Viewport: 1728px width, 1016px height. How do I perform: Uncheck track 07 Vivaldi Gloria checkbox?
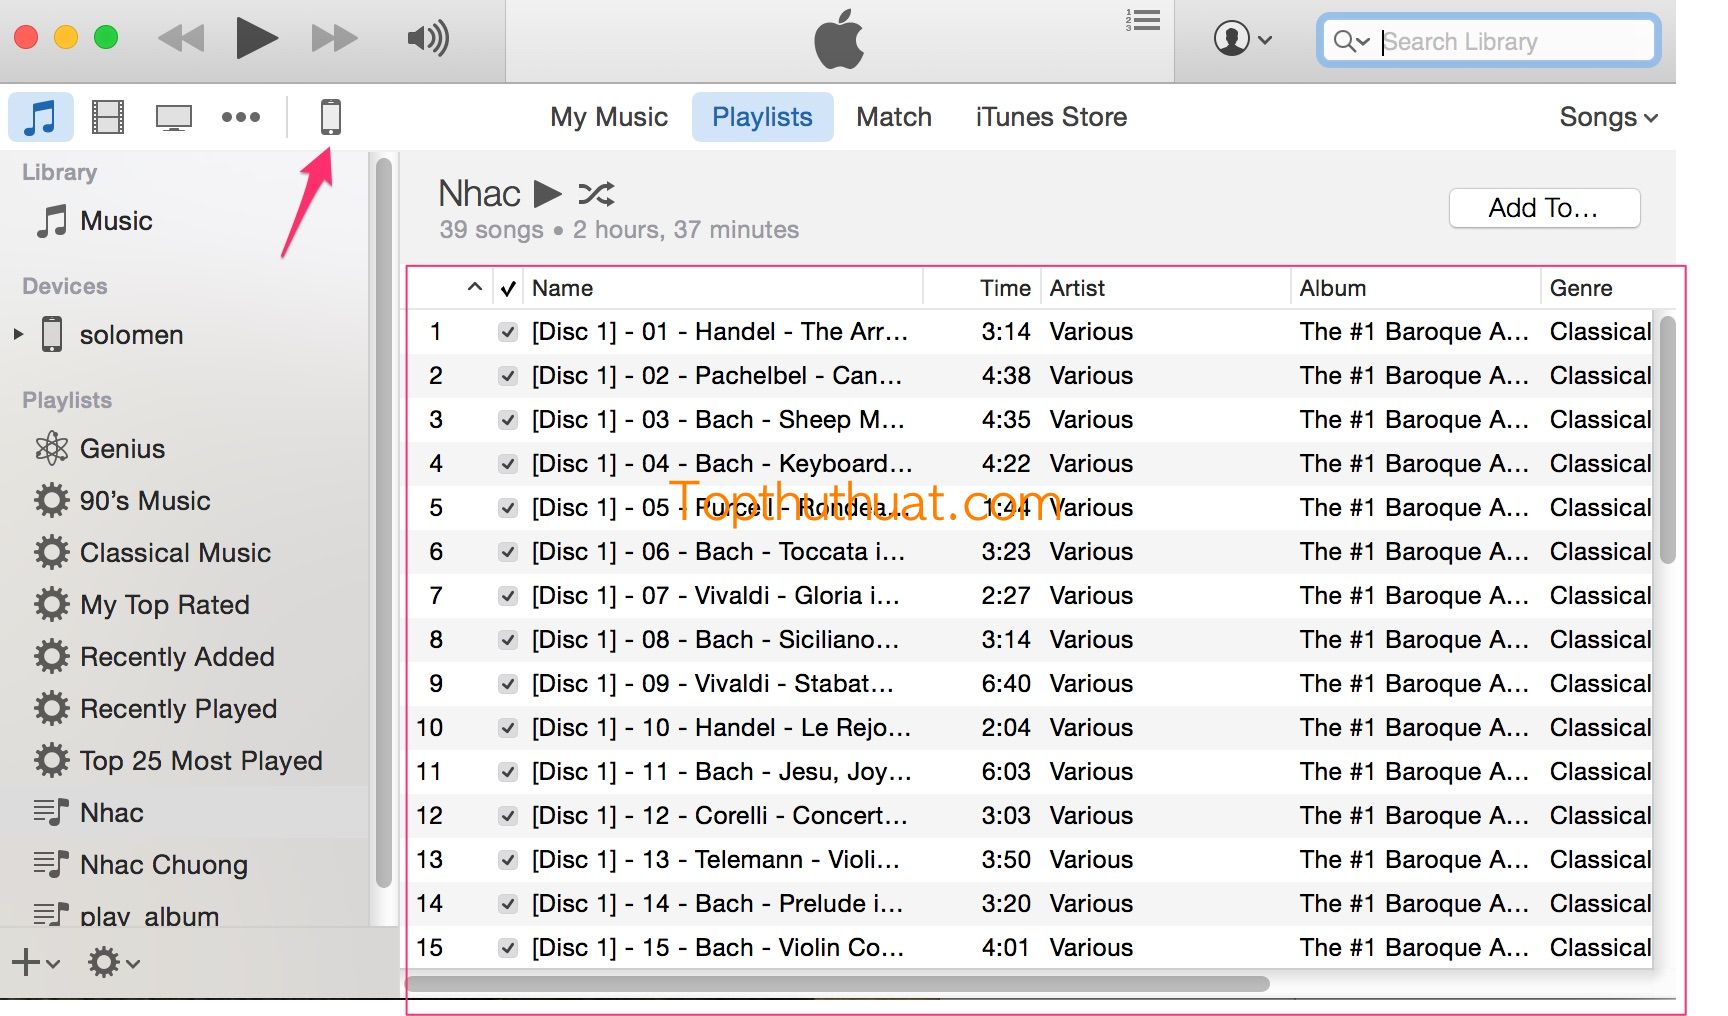[x=508, y=596]
